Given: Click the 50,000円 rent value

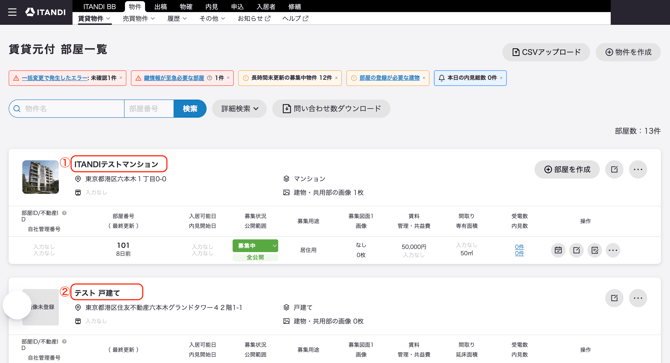Looking at the screenshot, I should coord(414,247).
